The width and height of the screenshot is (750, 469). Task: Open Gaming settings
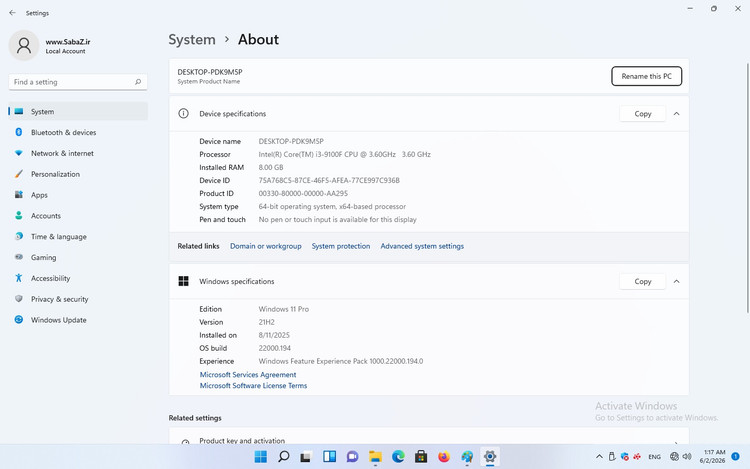click(x=78, y=257)
